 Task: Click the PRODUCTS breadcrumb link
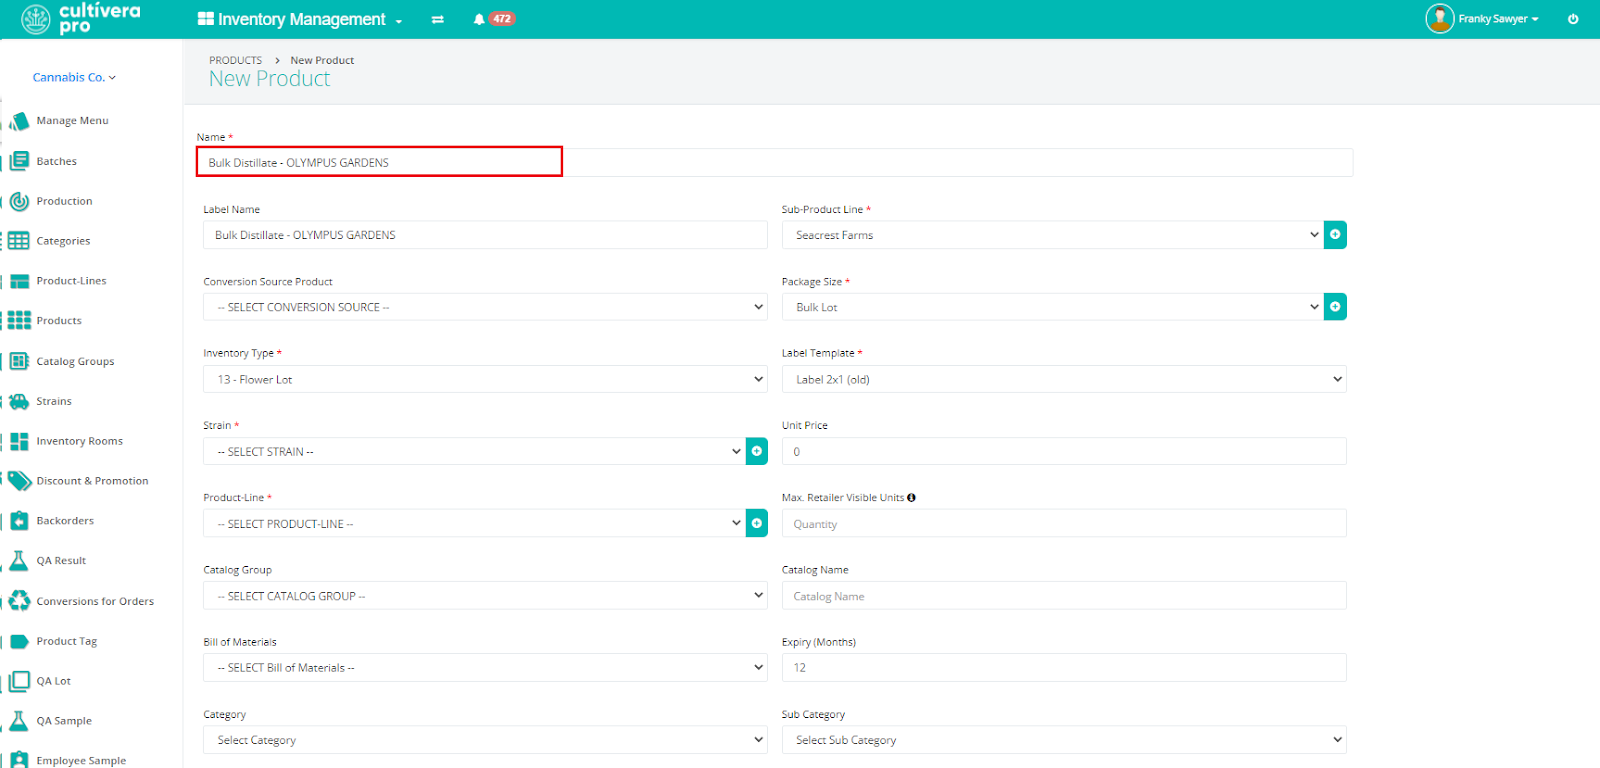pos(235,60)
